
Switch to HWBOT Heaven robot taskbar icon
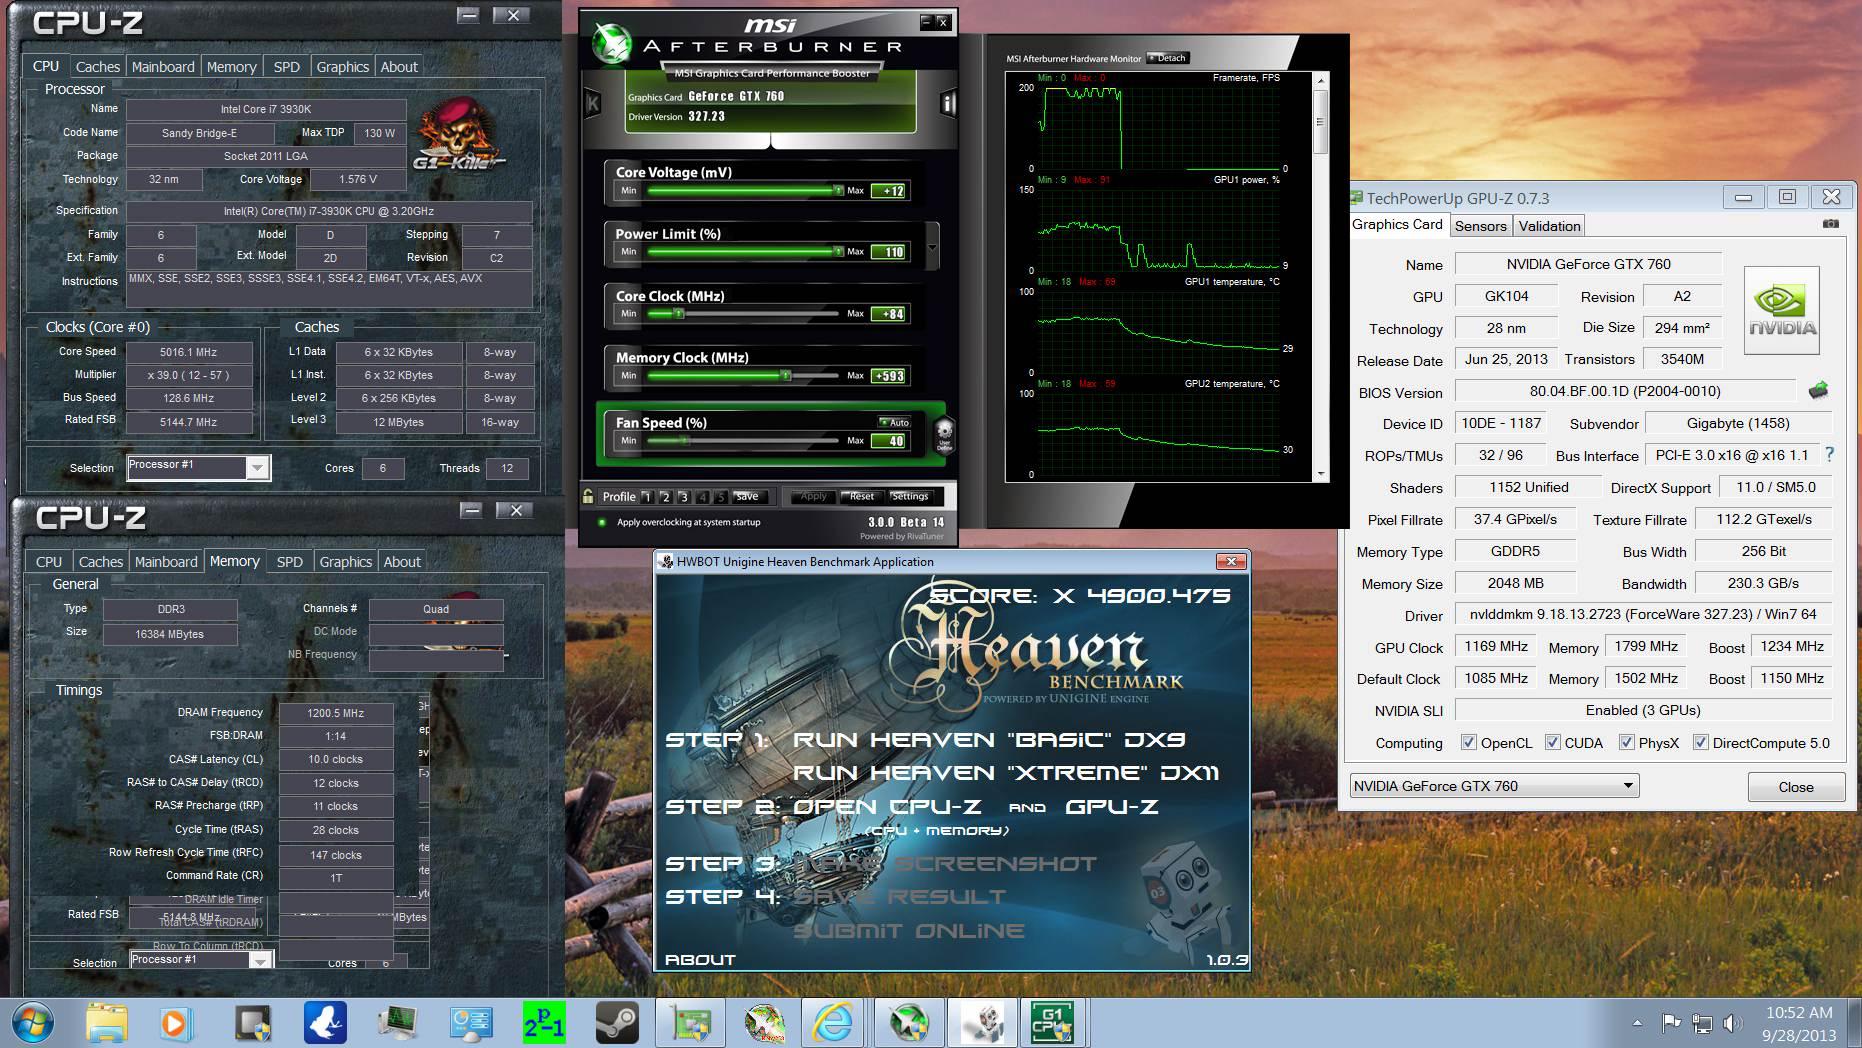(x=981, y=1023)
